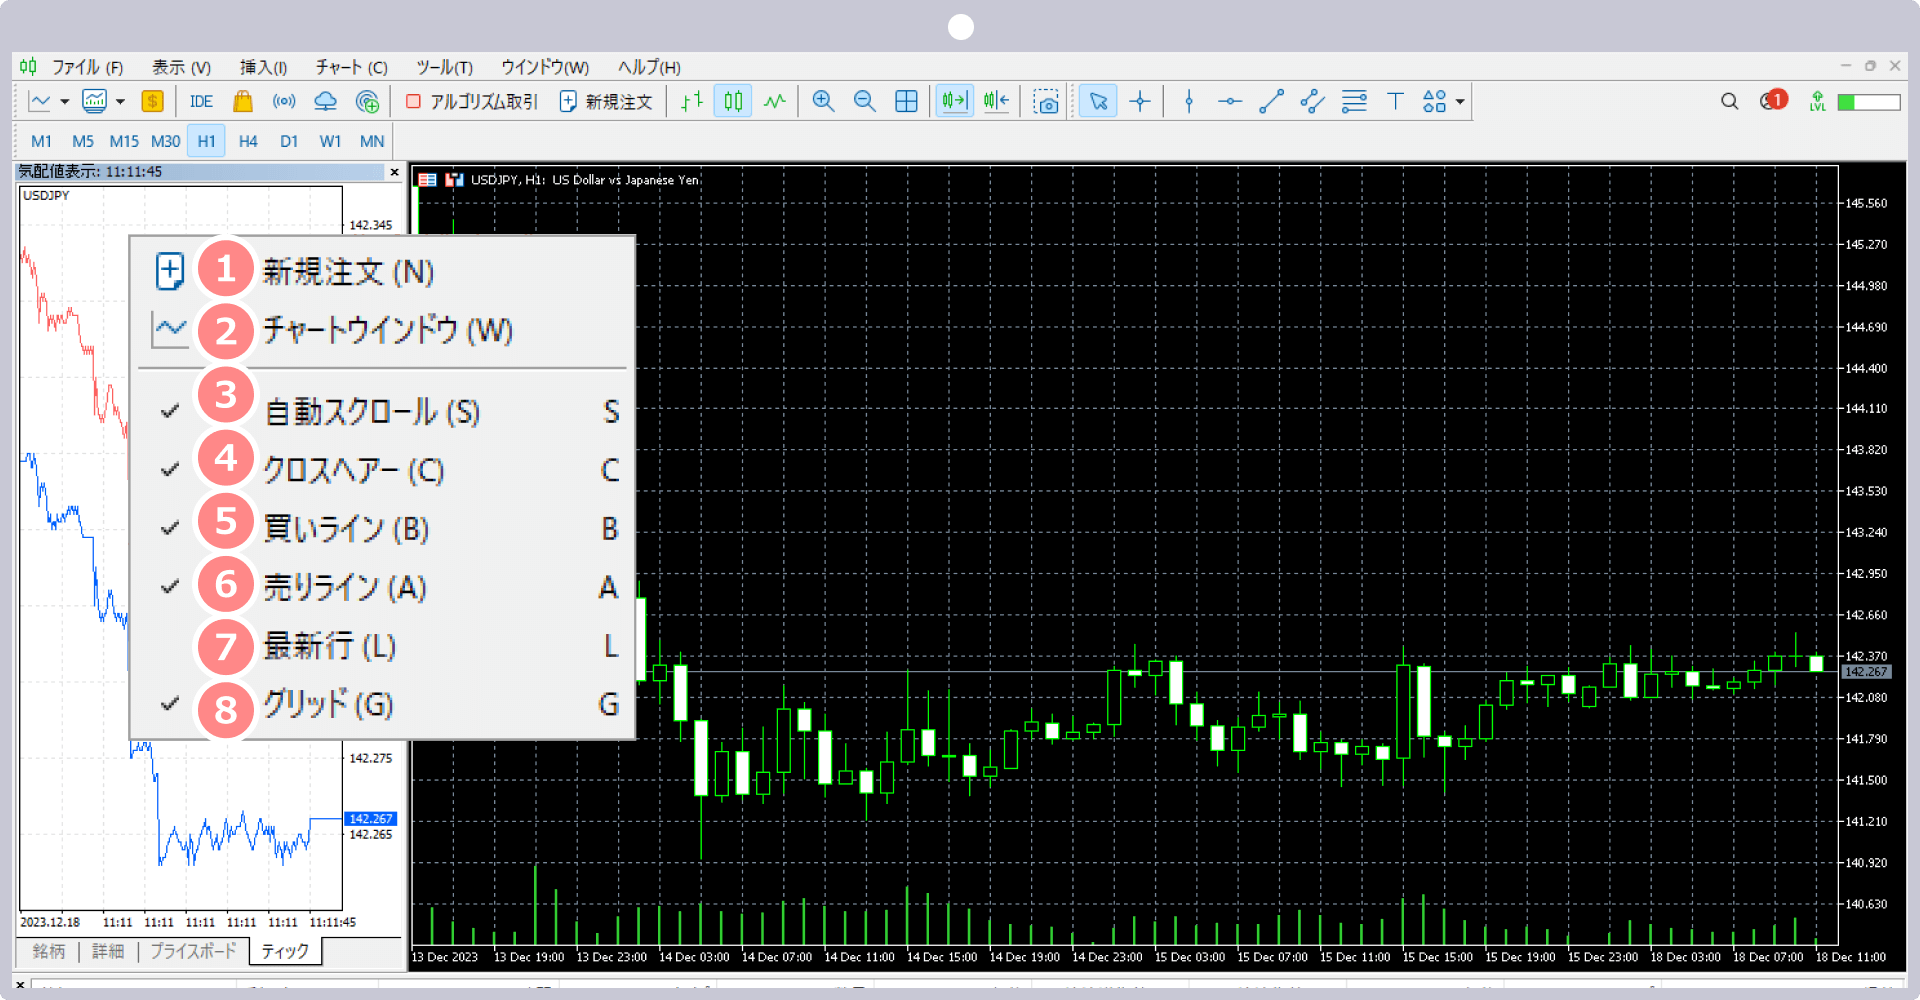Draw a horizontal line tool

point(1230,101)
